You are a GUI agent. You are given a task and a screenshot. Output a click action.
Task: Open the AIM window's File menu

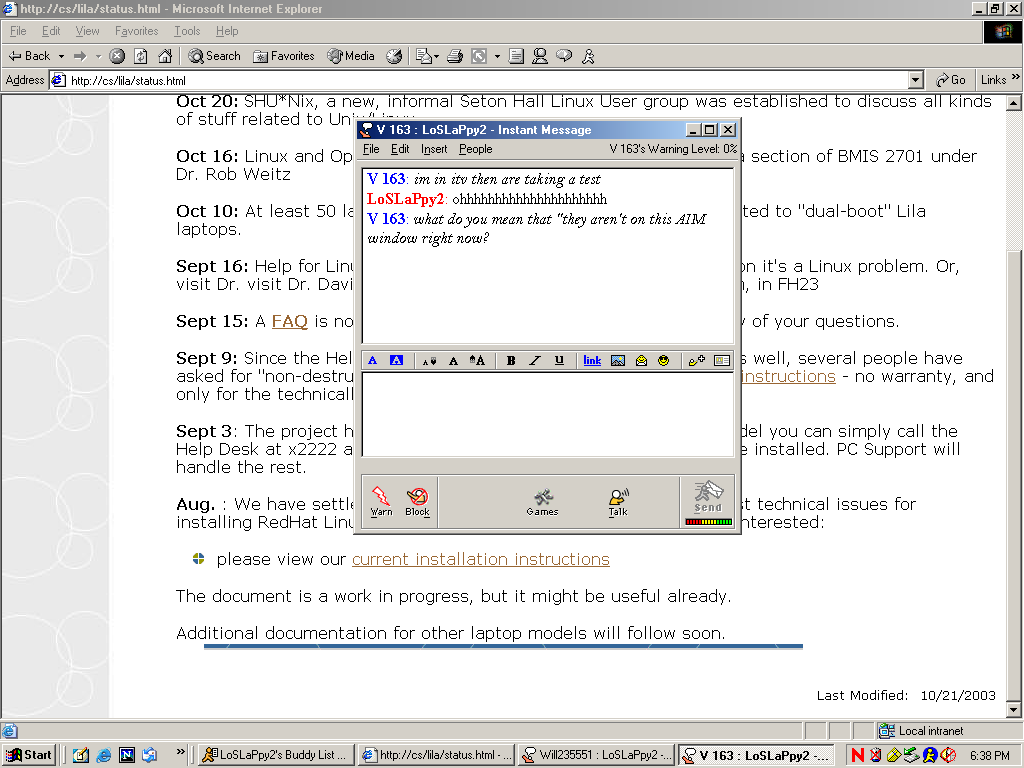[x=371, y=149]
